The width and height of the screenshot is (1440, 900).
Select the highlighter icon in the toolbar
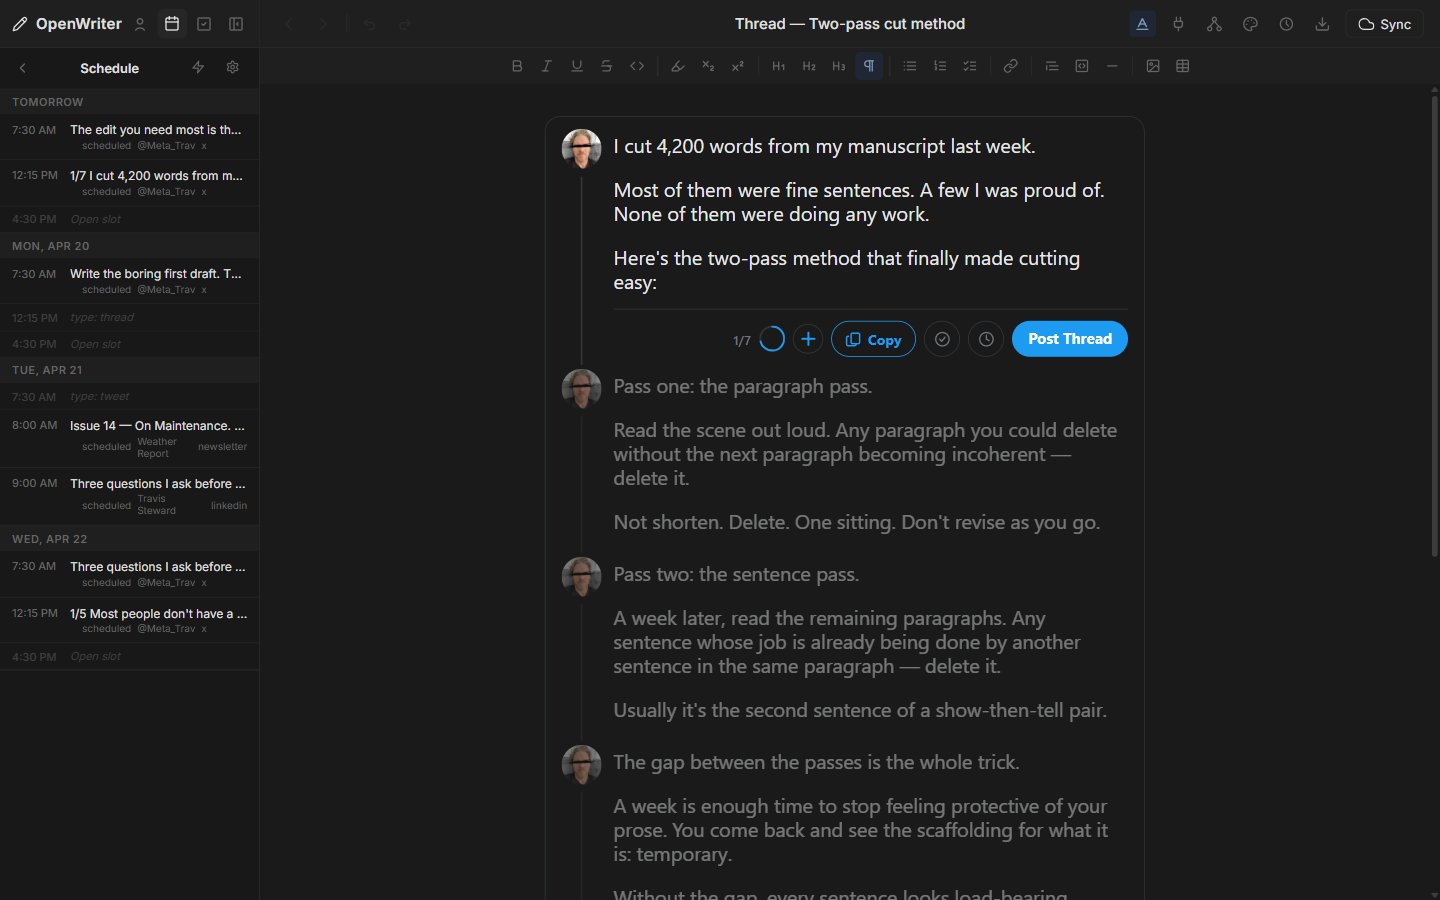point(678,66)
